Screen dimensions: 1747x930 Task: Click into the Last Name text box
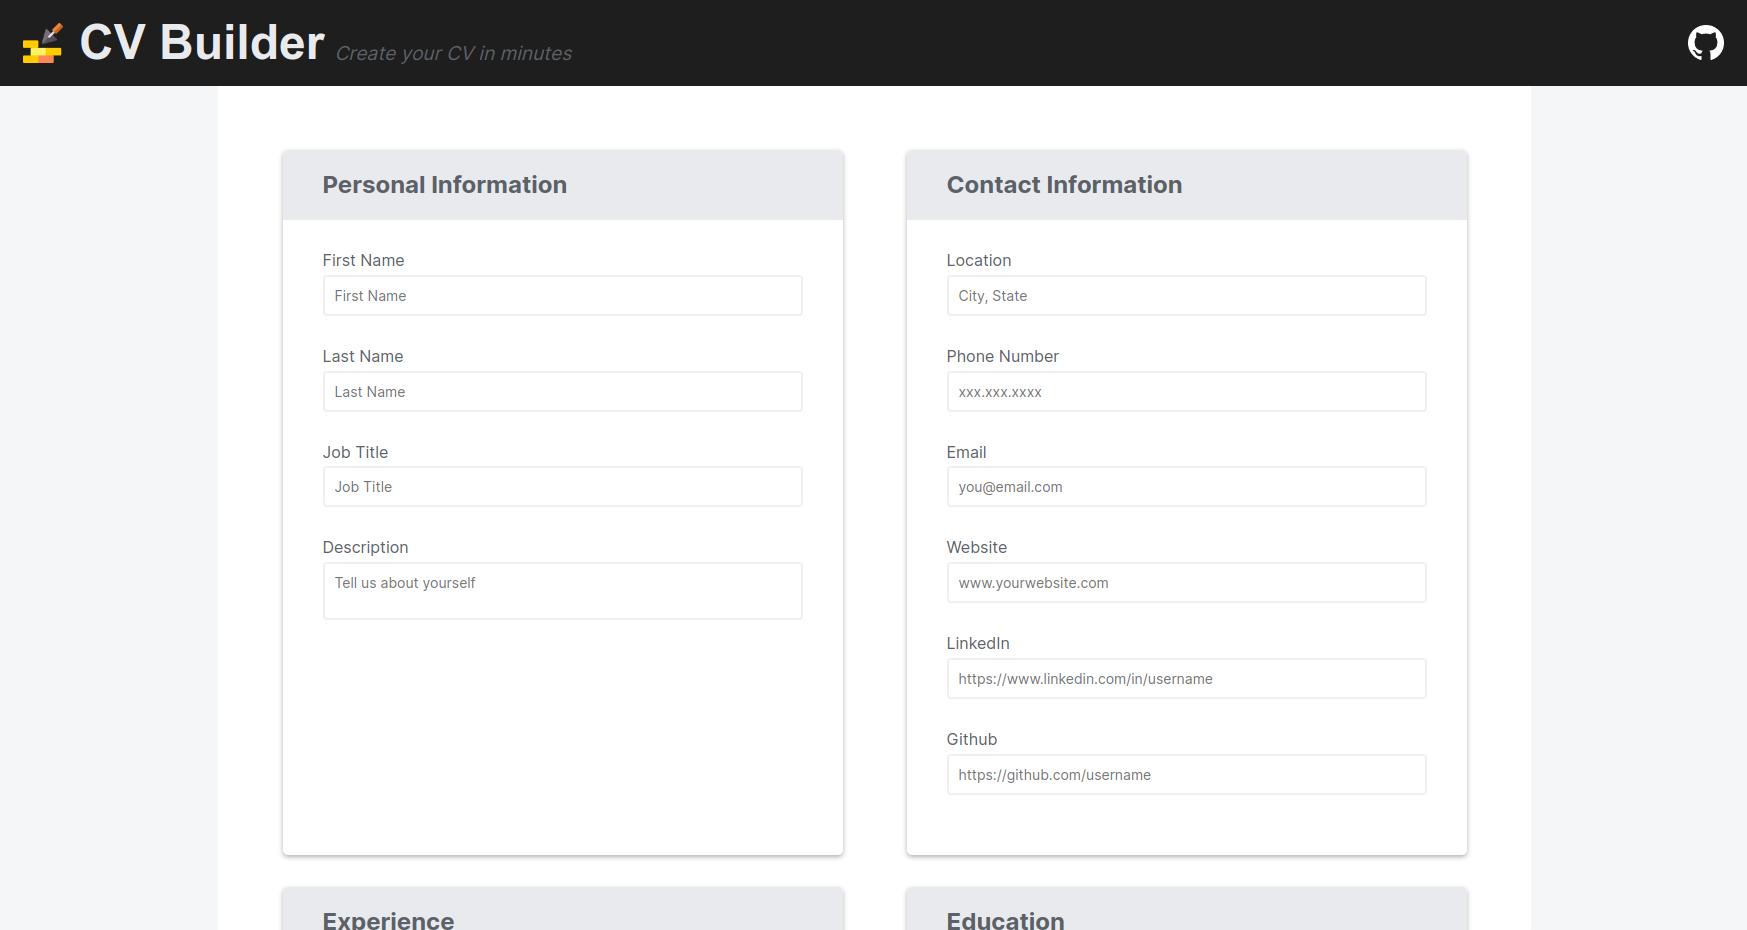coord(562,392)
